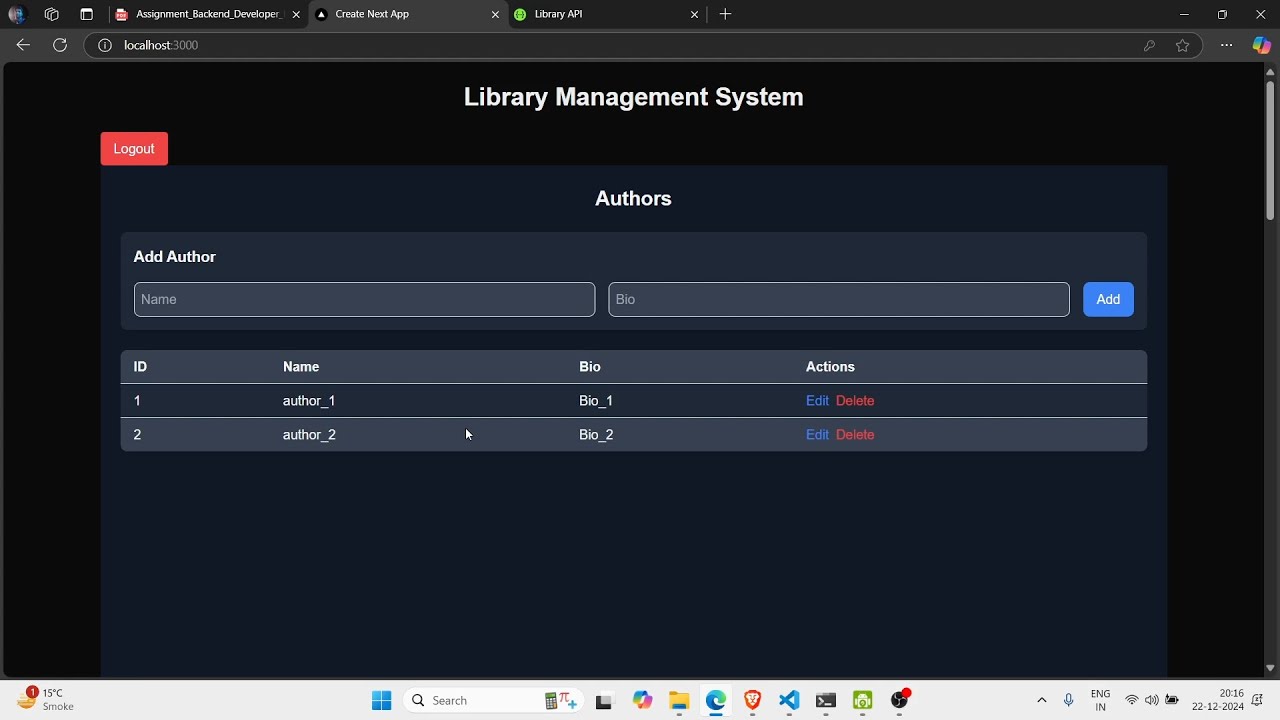Open the weather widget showing 15°C Smoke
The height and width of the screenshot is (720, 1280).
(x=46, y=699)
